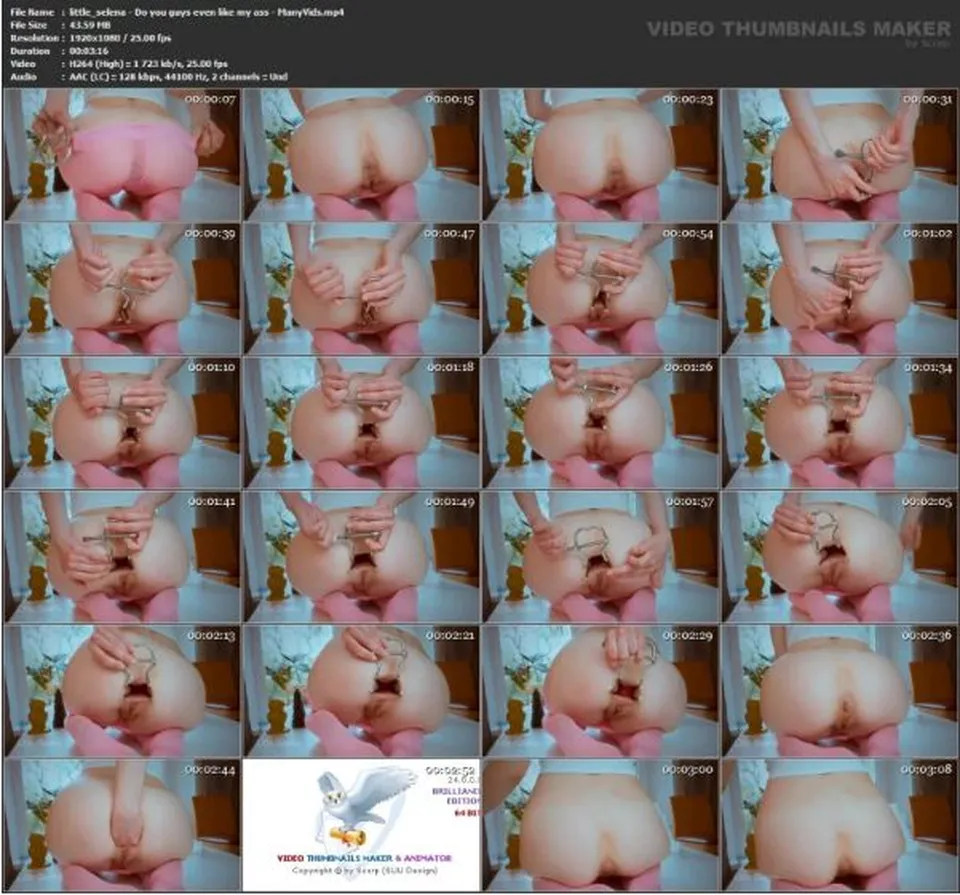
Task: Click the frame stamped 00:01:57
Action: point(601,556)
